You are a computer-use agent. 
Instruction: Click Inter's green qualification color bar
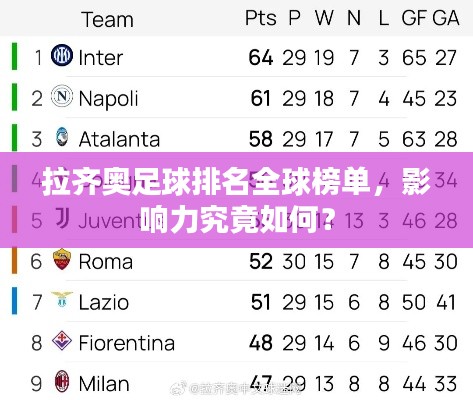click(14, 56)
